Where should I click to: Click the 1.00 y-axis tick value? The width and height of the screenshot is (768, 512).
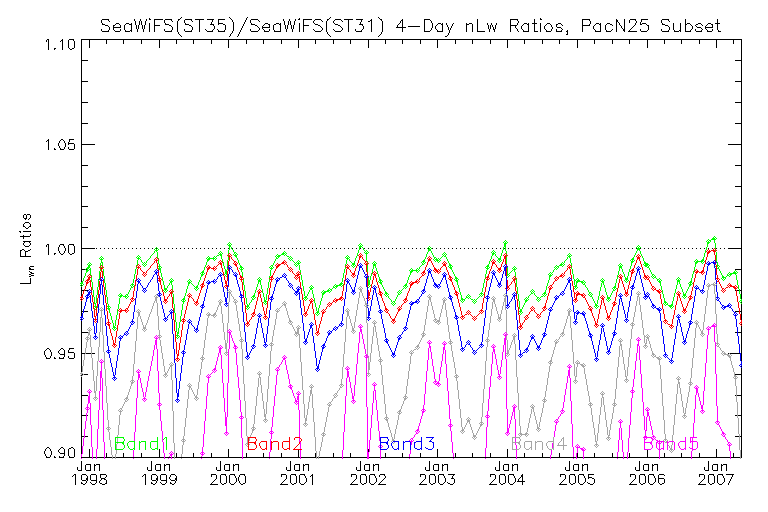pos(60,249)
